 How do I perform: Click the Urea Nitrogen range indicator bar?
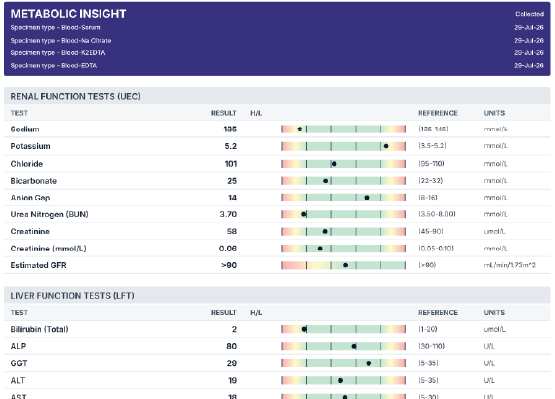click(343, 214)
